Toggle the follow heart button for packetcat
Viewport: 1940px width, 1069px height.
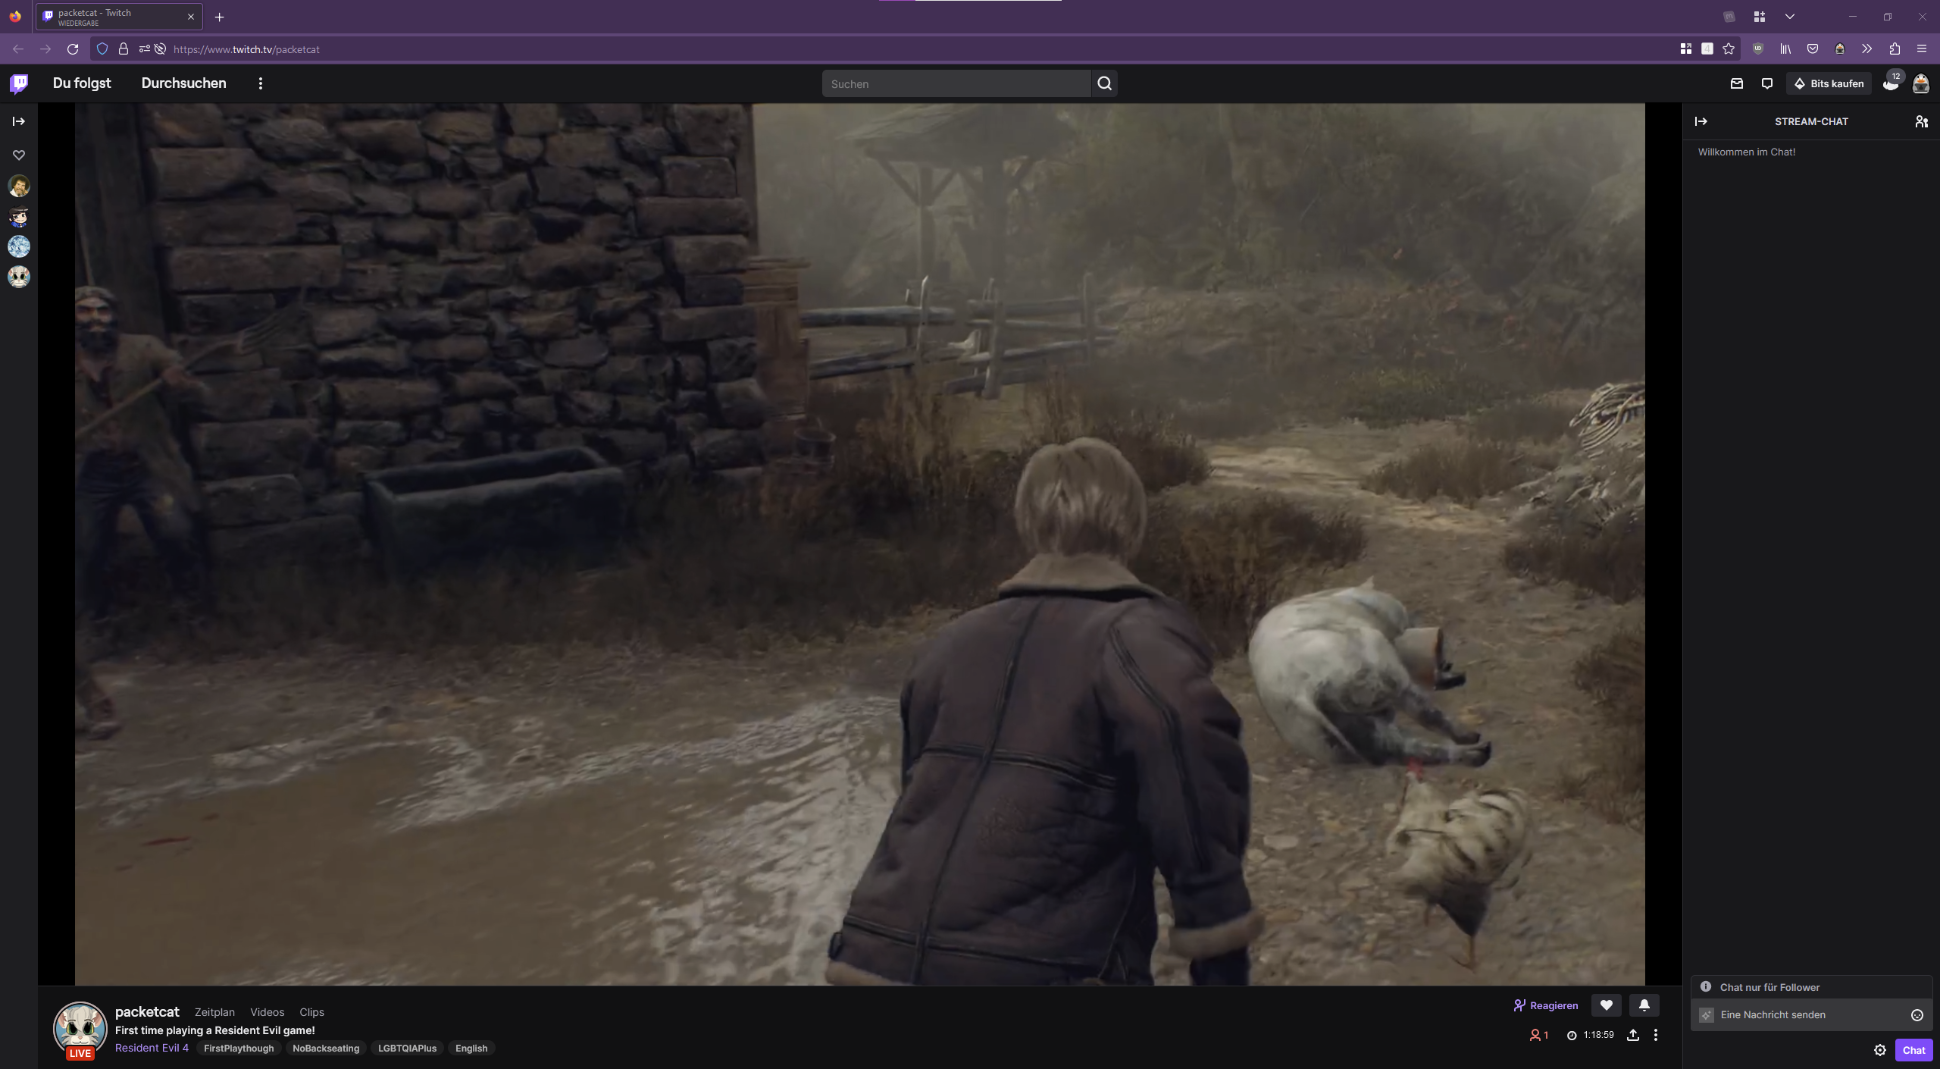coord(1607,1005)
